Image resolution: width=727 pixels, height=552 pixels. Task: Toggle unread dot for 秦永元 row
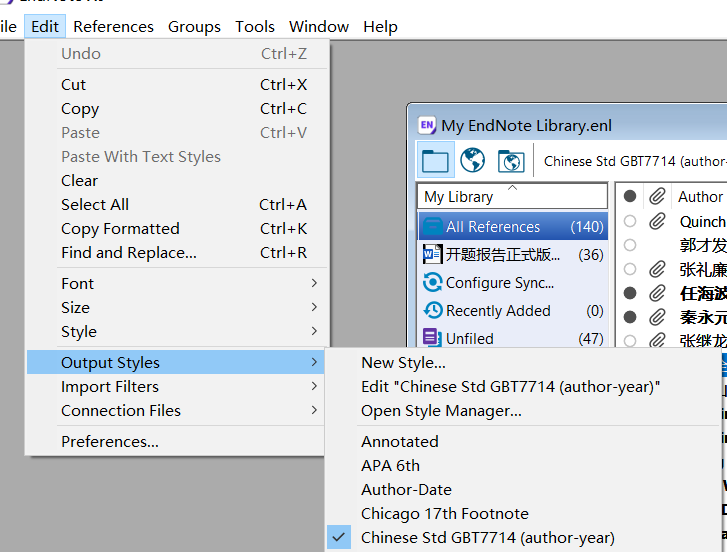coord(630,317)
